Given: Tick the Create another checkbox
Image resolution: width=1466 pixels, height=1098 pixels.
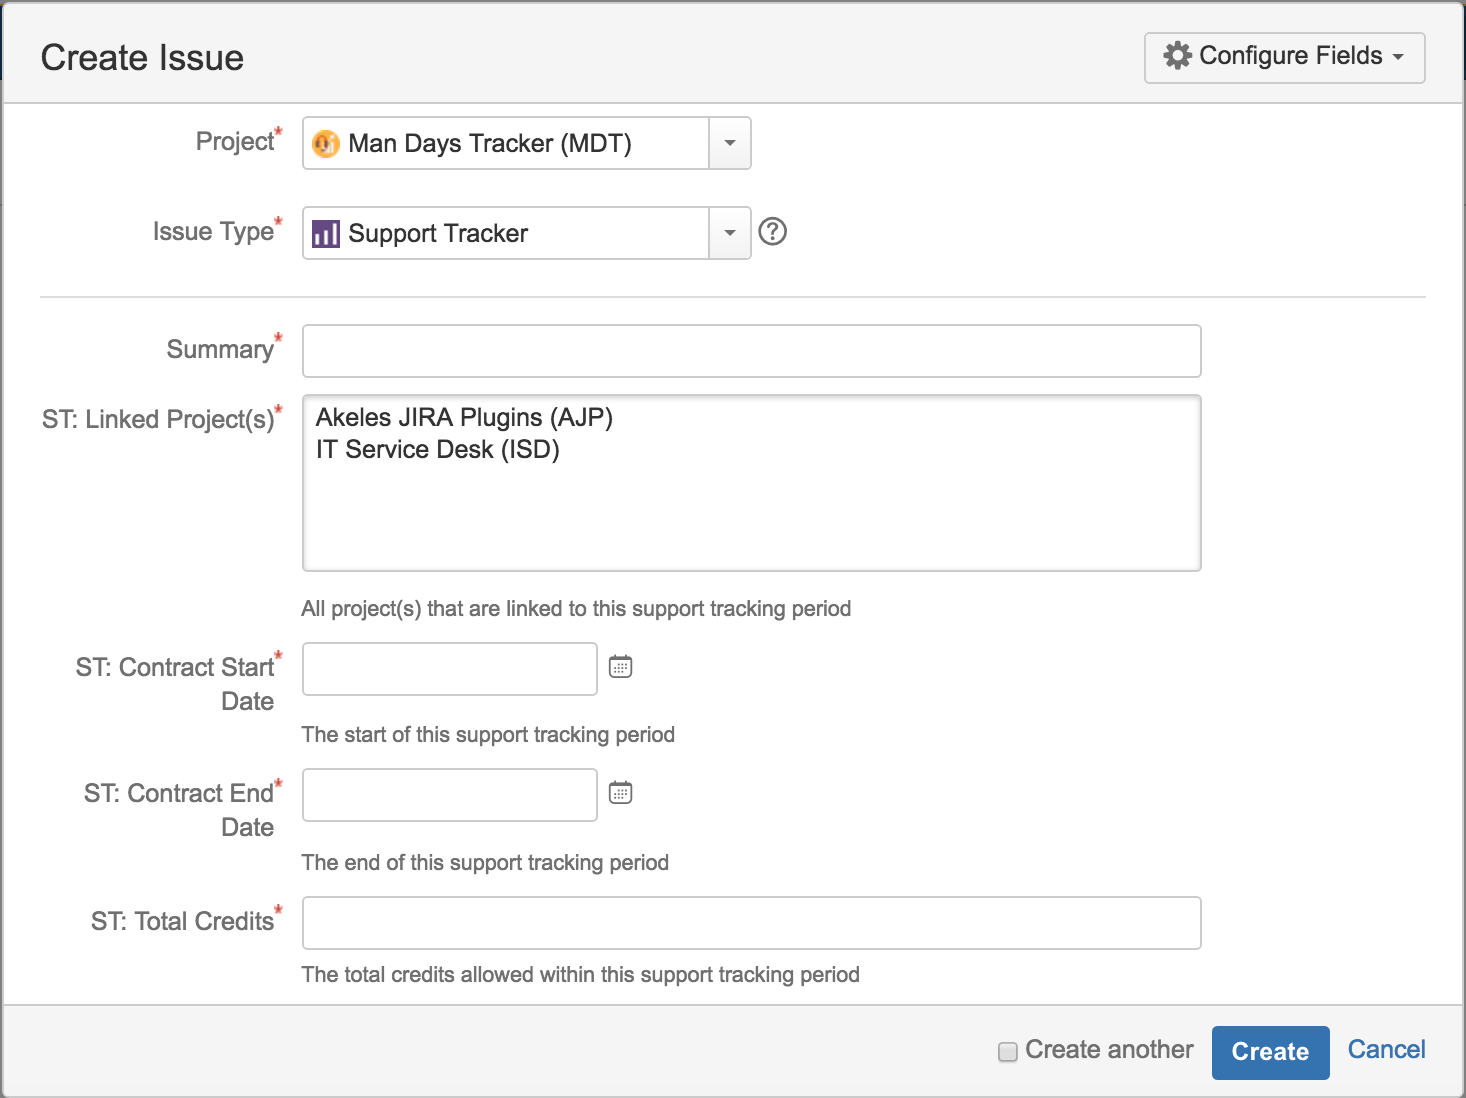Looking at the screenshot, I should (1008, 1051).
